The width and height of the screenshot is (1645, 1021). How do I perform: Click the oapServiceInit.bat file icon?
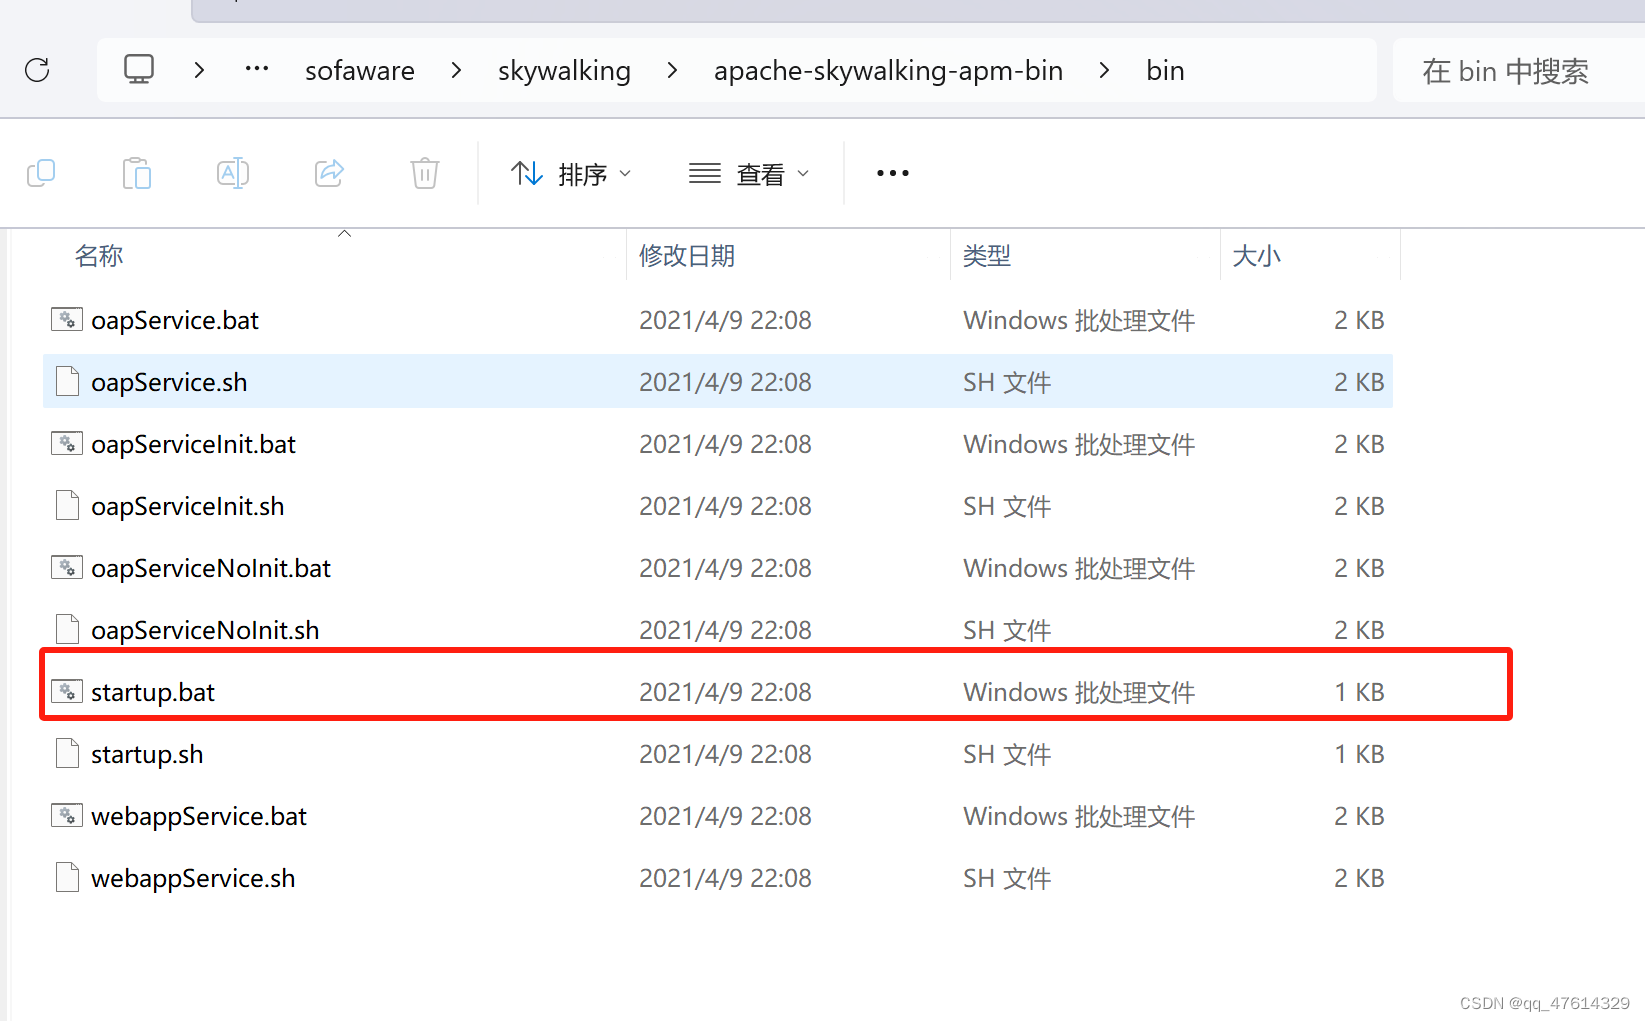(67, 444)
